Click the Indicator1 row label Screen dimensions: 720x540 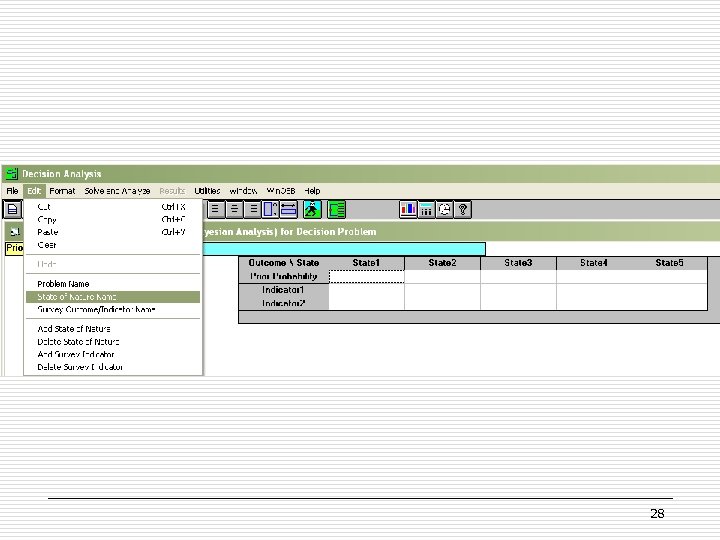click(284, 290)
